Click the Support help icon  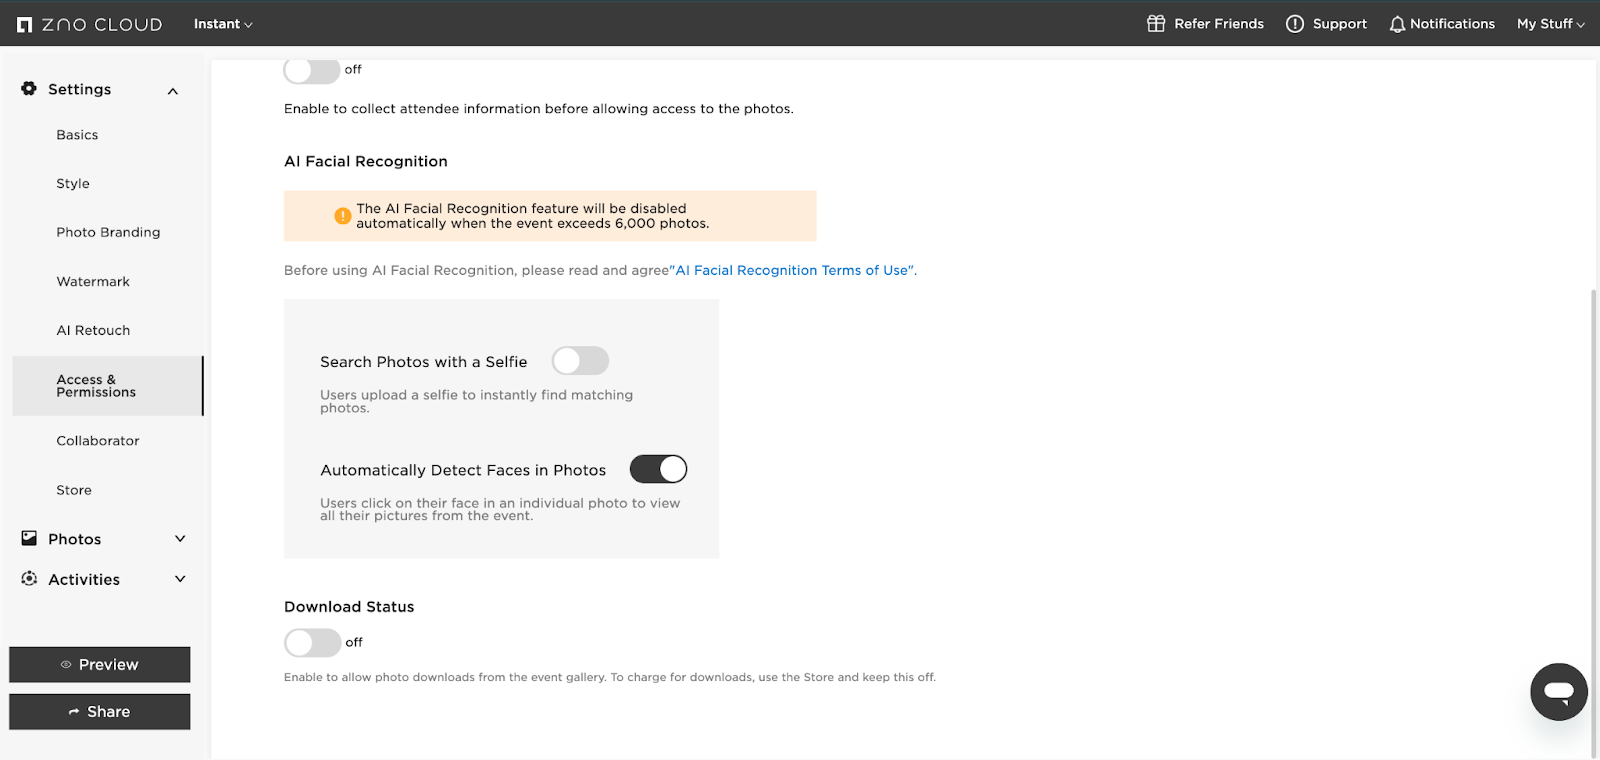[1295, 24]
